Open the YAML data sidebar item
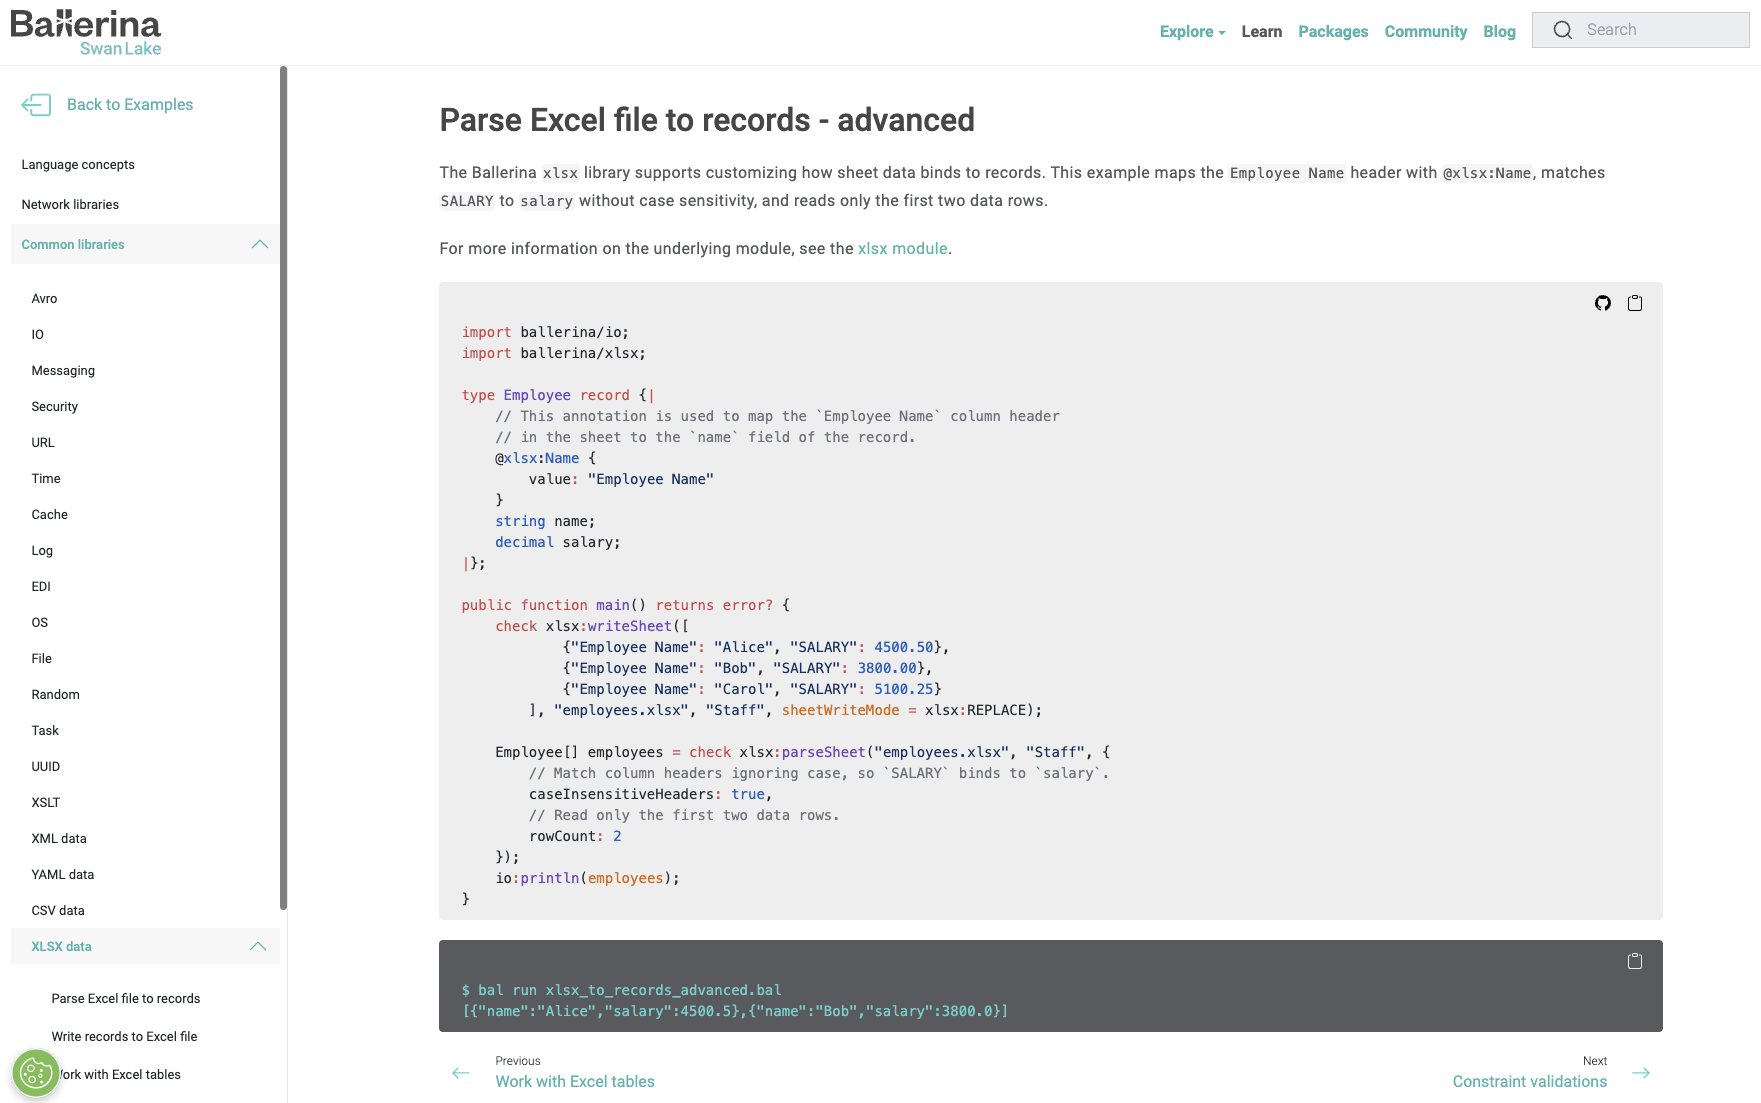This screenshot has width=1761, height=1103. tap(63, 874)
